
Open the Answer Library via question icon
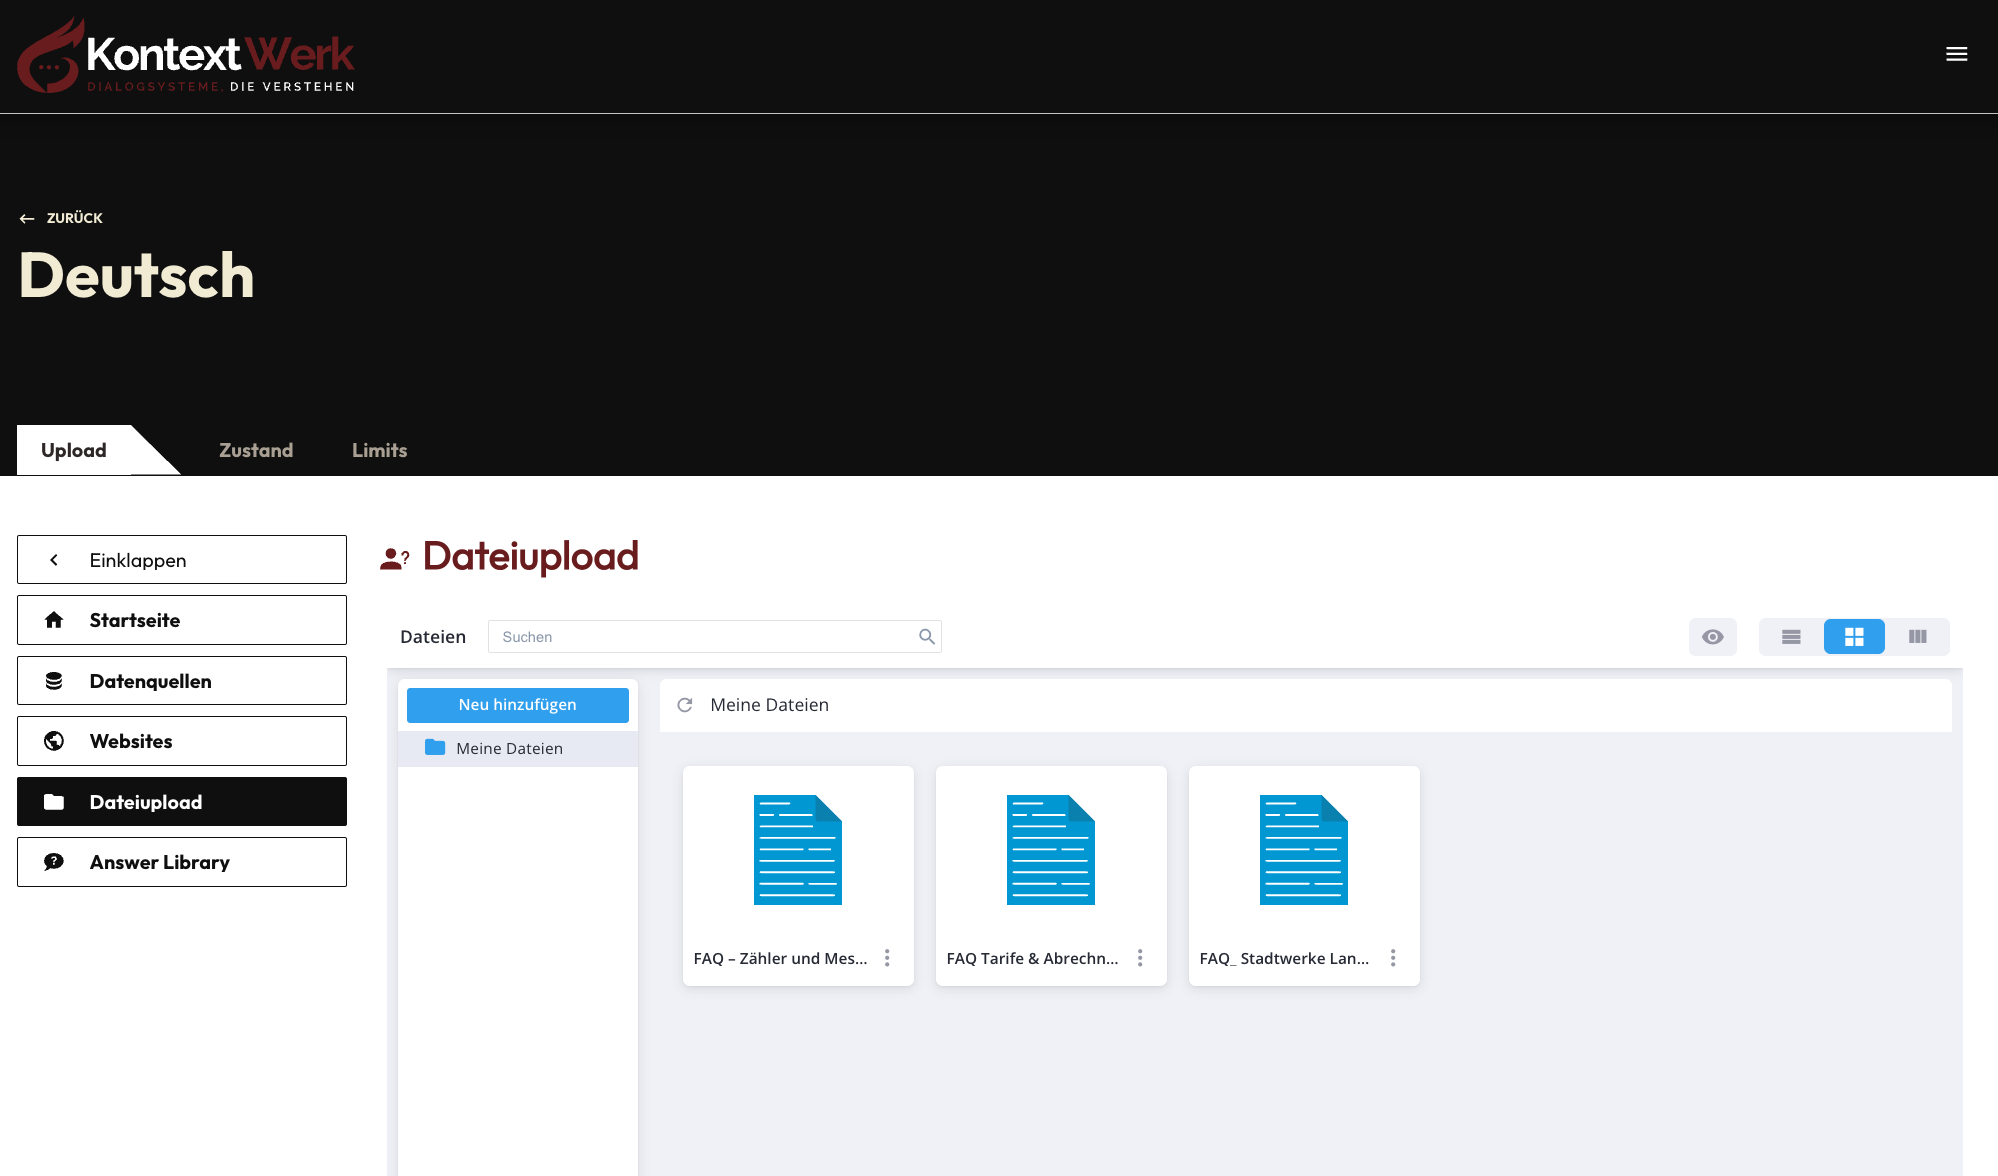tap(54, 861)
